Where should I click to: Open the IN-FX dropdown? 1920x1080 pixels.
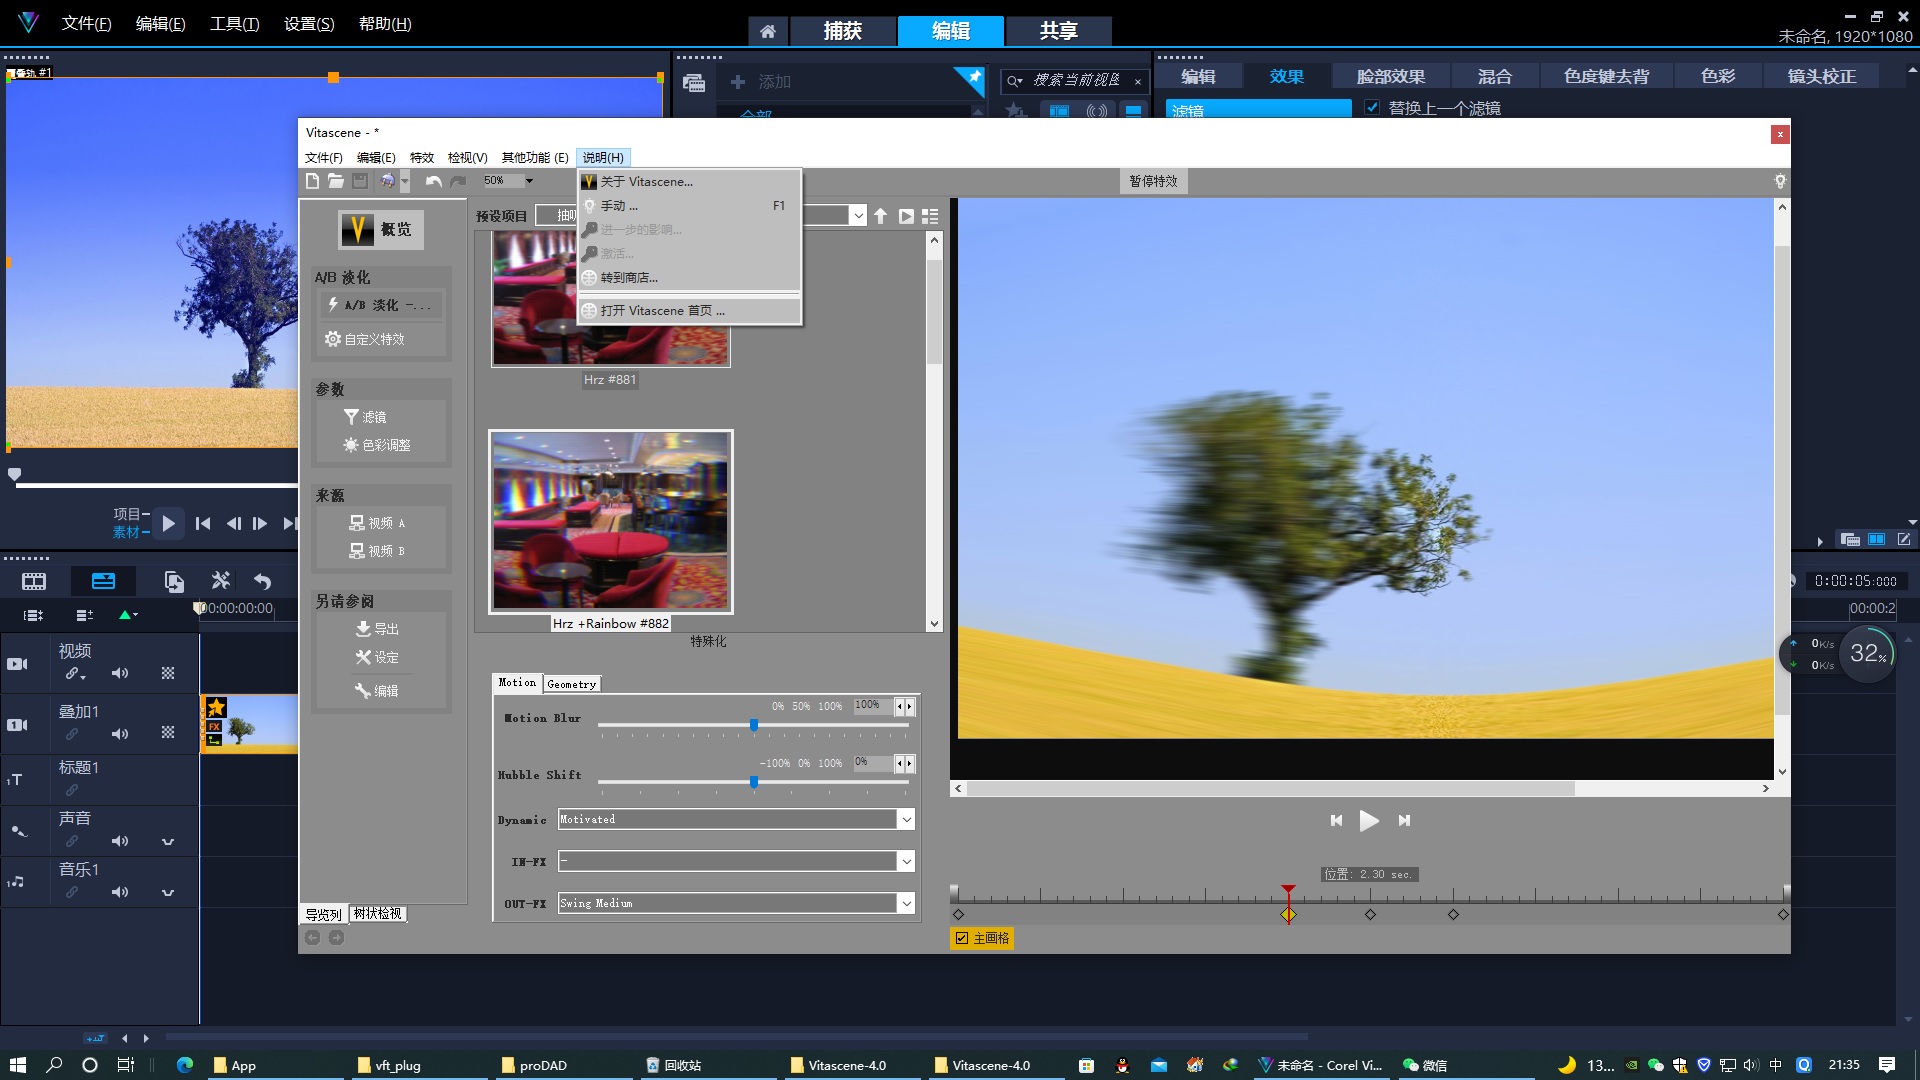(x=906, y=862)
